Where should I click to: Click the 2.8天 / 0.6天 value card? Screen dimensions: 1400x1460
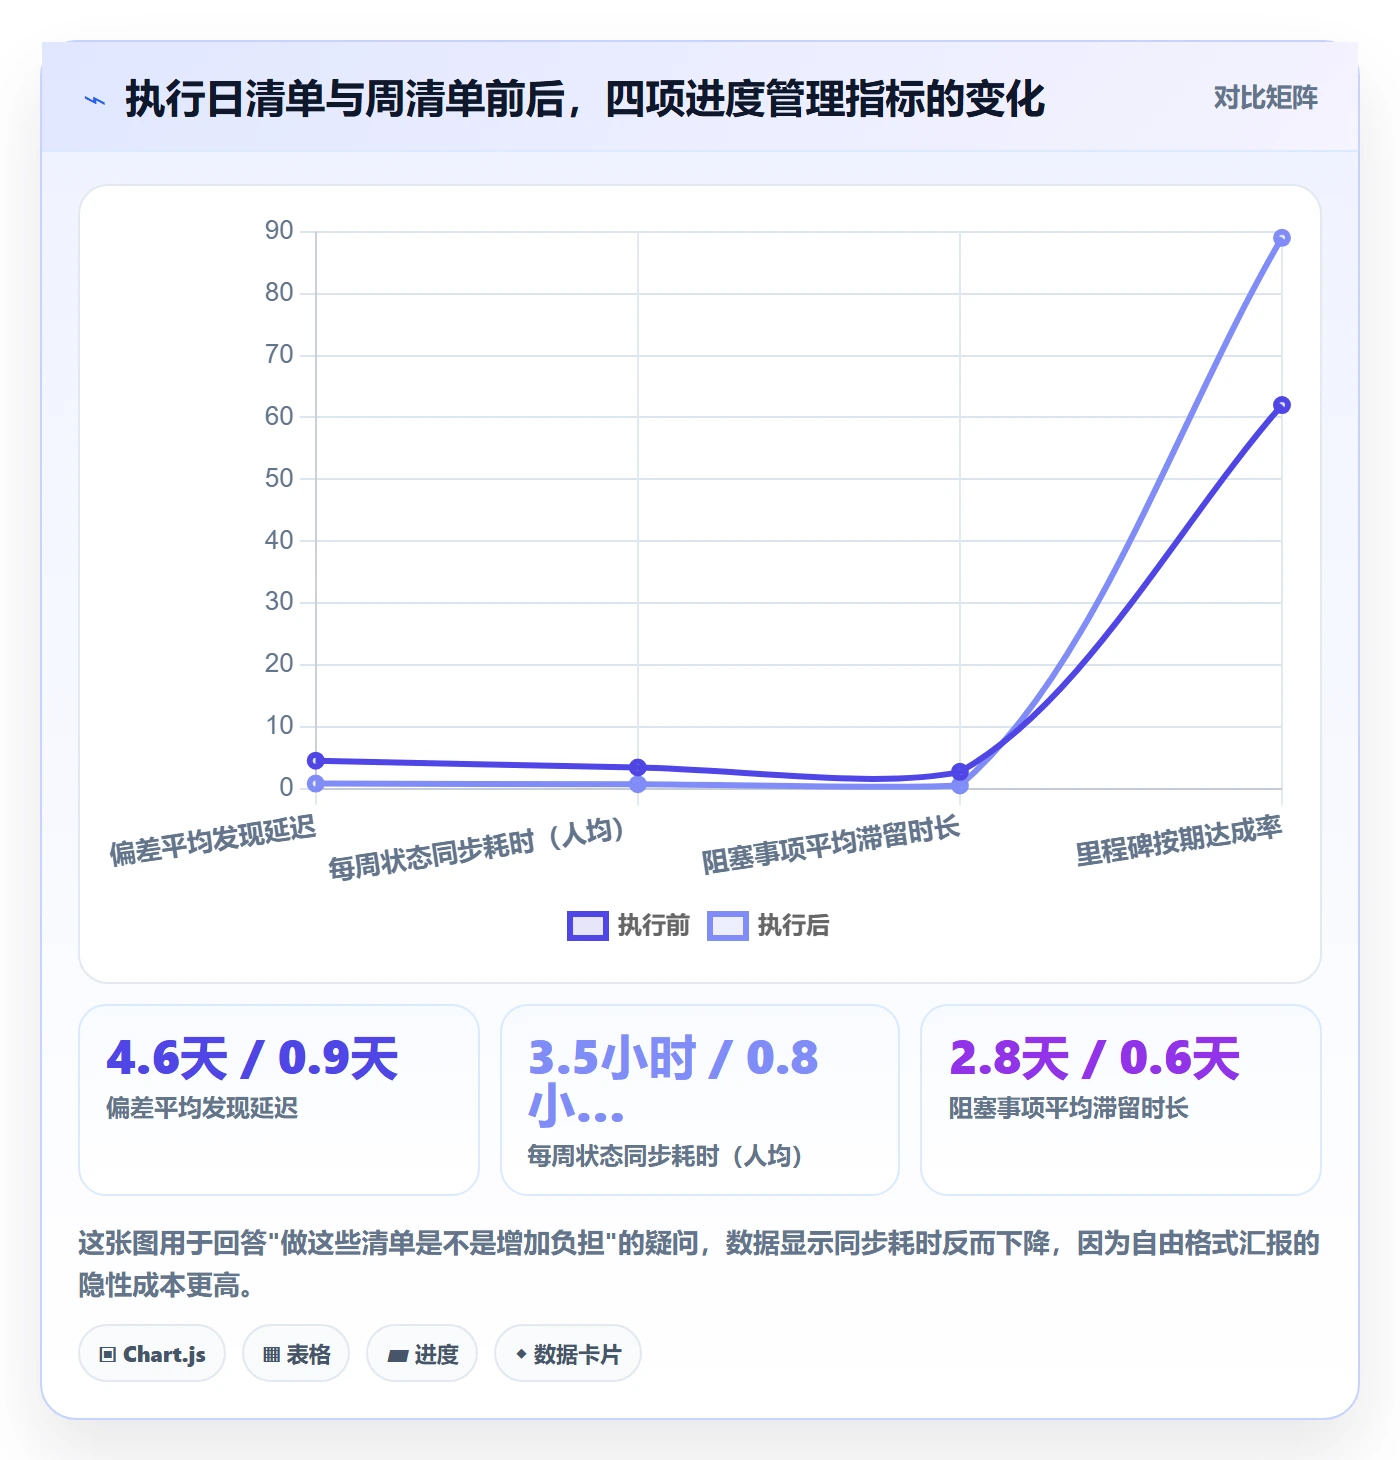click(1121, 1100)
